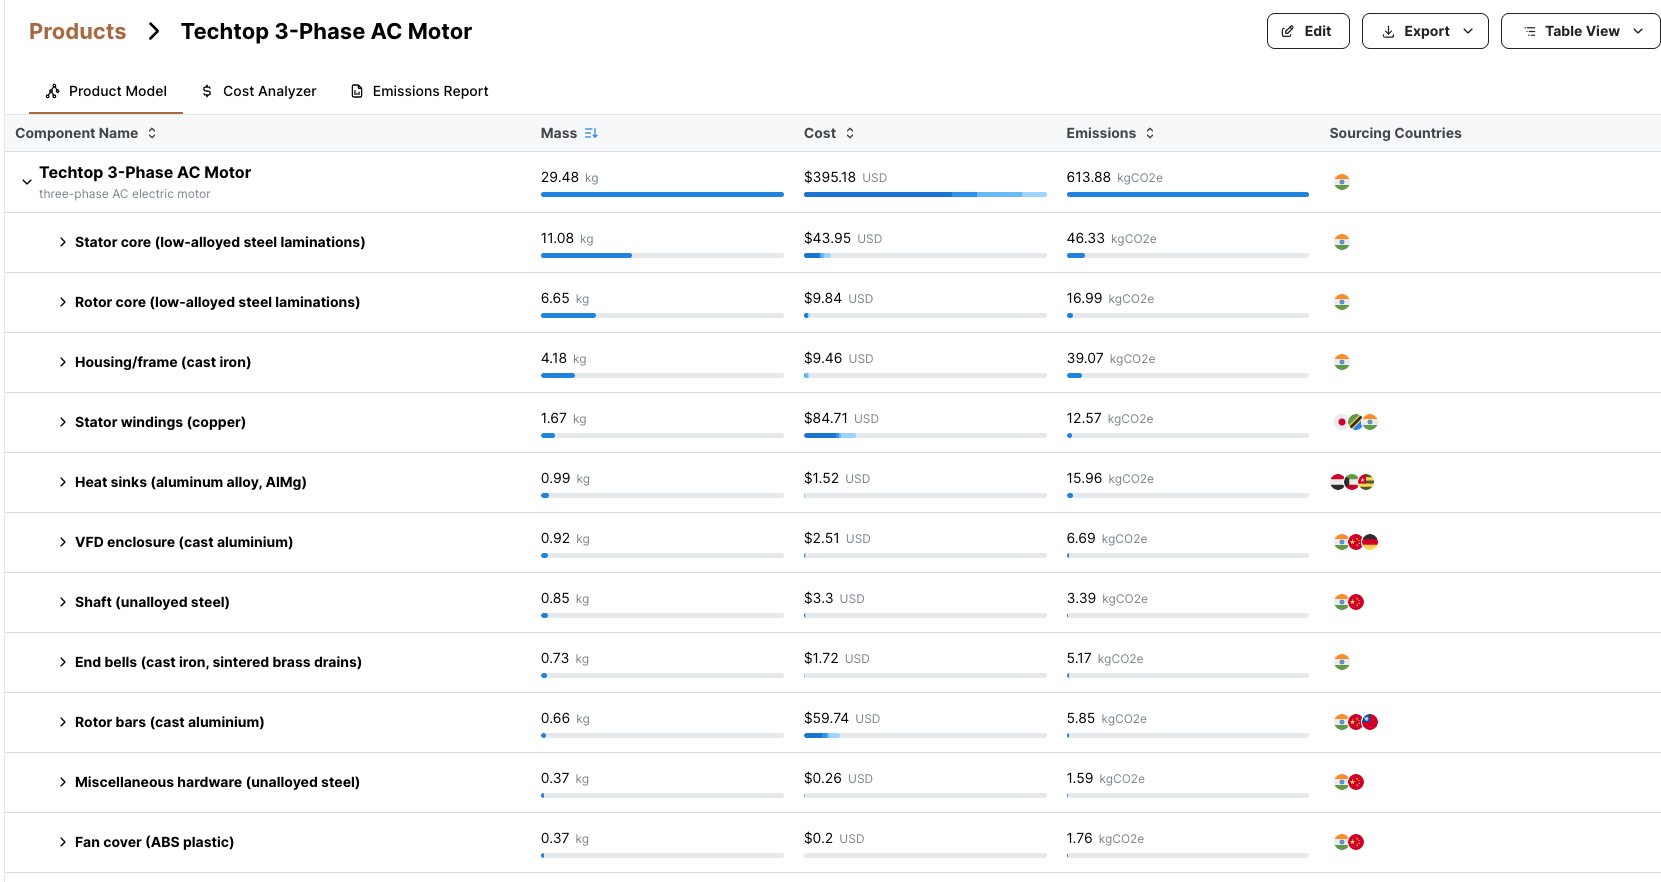Expand the Fan cover (ABS plastic) row

point(63,842)
